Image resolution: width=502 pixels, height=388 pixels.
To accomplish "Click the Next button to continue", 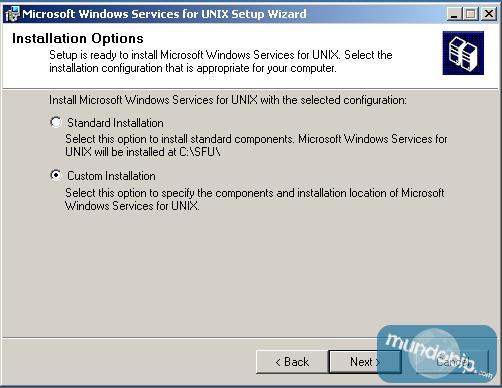I will pyautogui.click(x=365, y=362).
